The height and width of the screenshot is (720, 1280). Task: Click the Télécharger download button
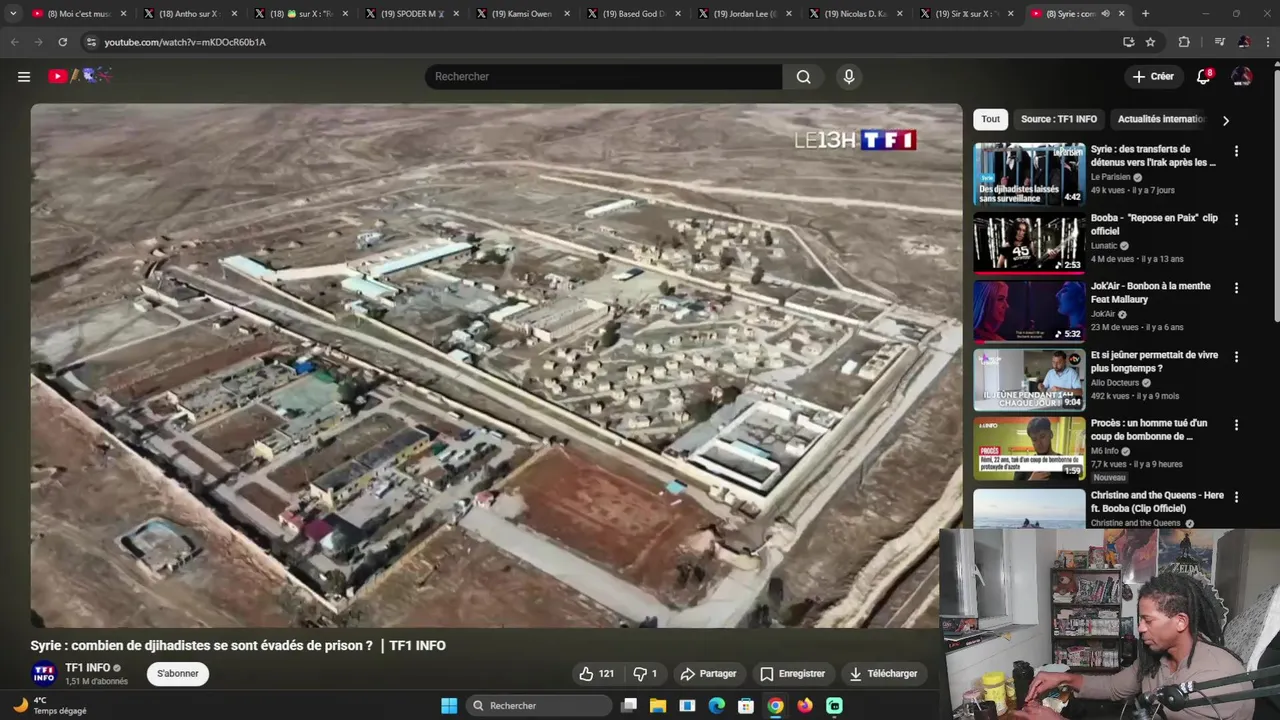pos(883,674)
